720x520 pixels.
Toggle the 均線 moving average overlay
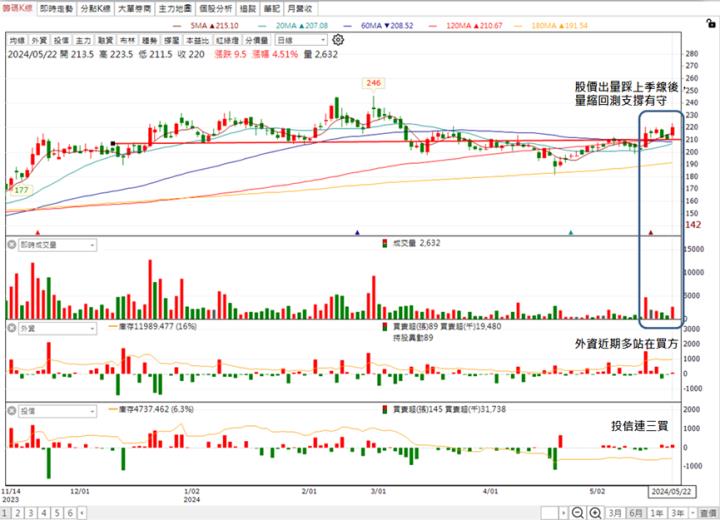17,41
